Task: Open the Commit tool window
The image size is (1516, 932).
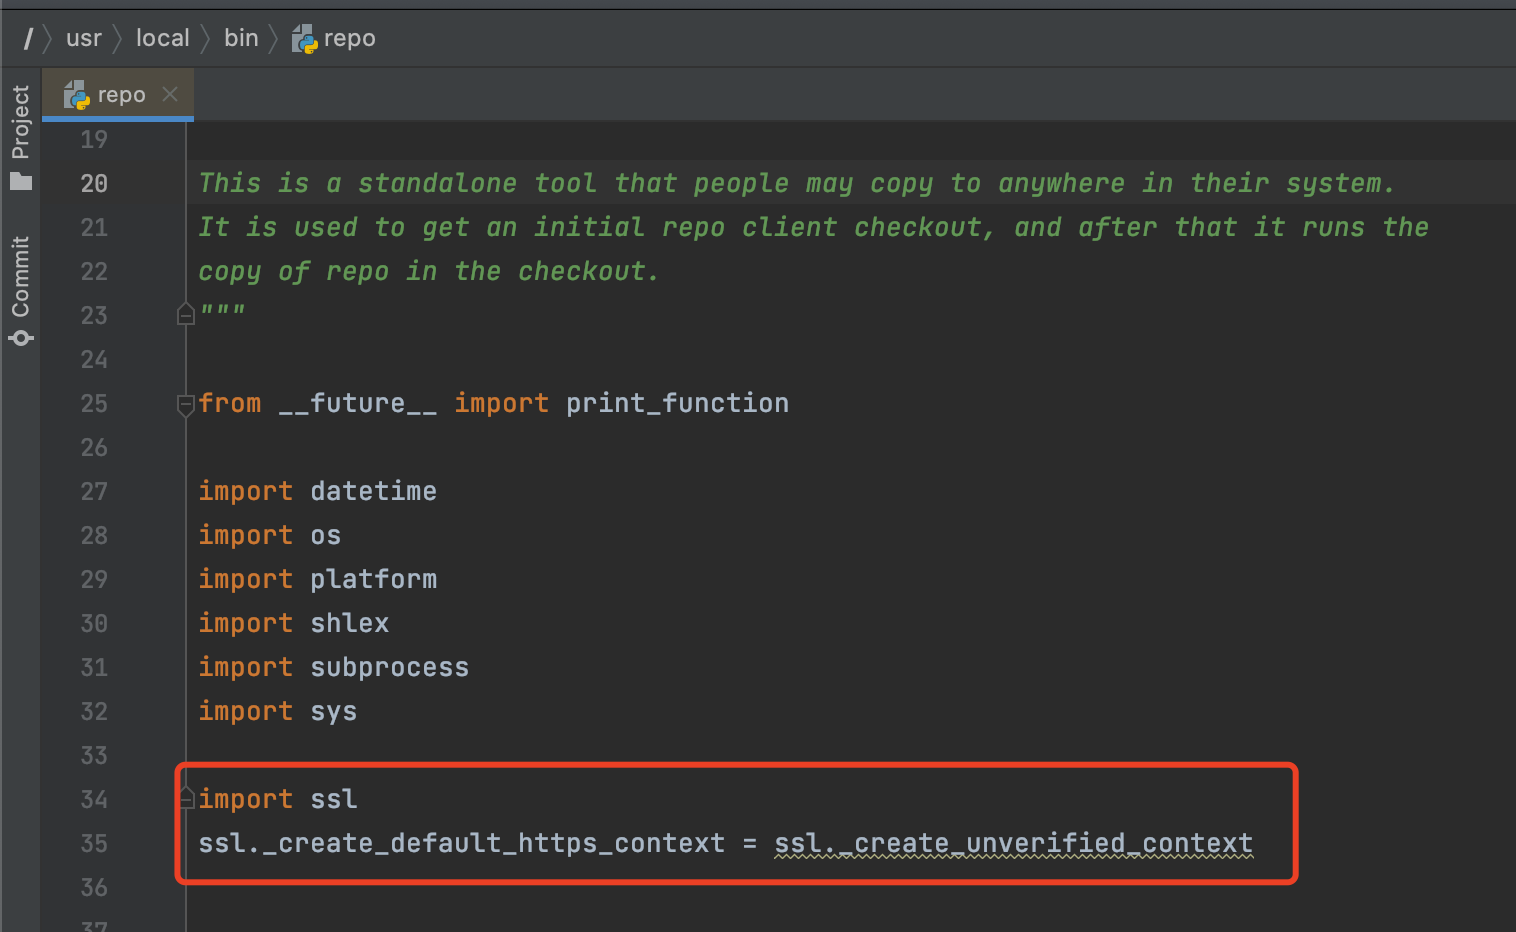Action: 20,277
